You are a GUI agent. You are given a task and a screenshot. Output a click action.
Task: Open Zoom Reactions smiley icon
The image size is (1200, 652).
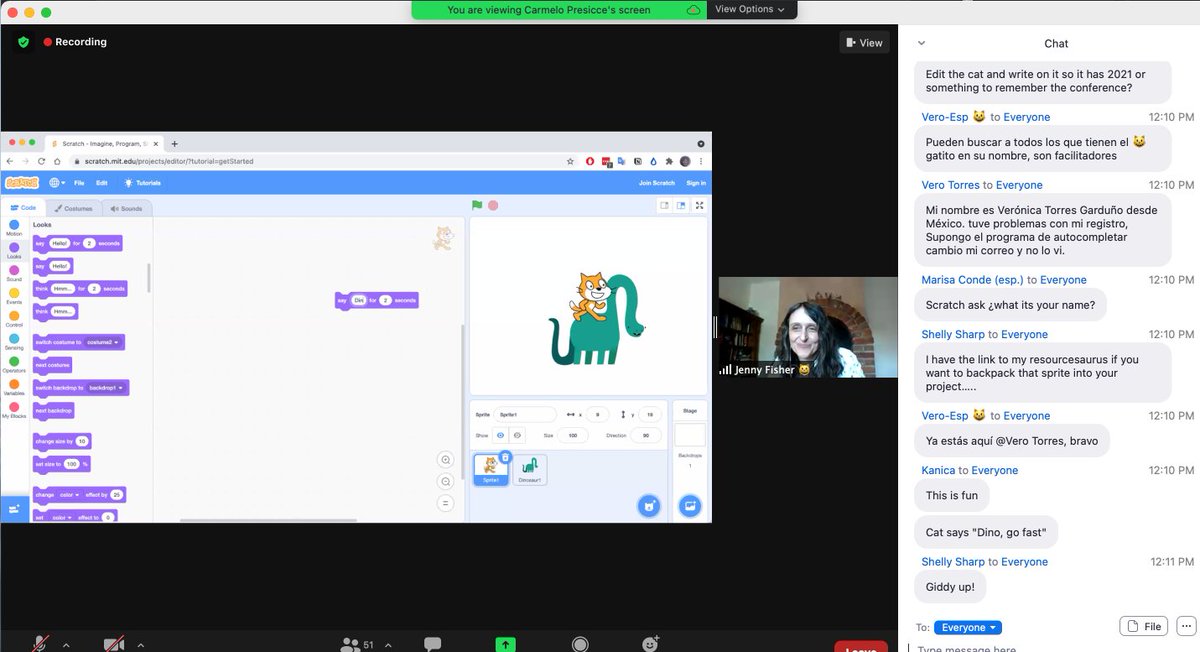pos(651,645)
